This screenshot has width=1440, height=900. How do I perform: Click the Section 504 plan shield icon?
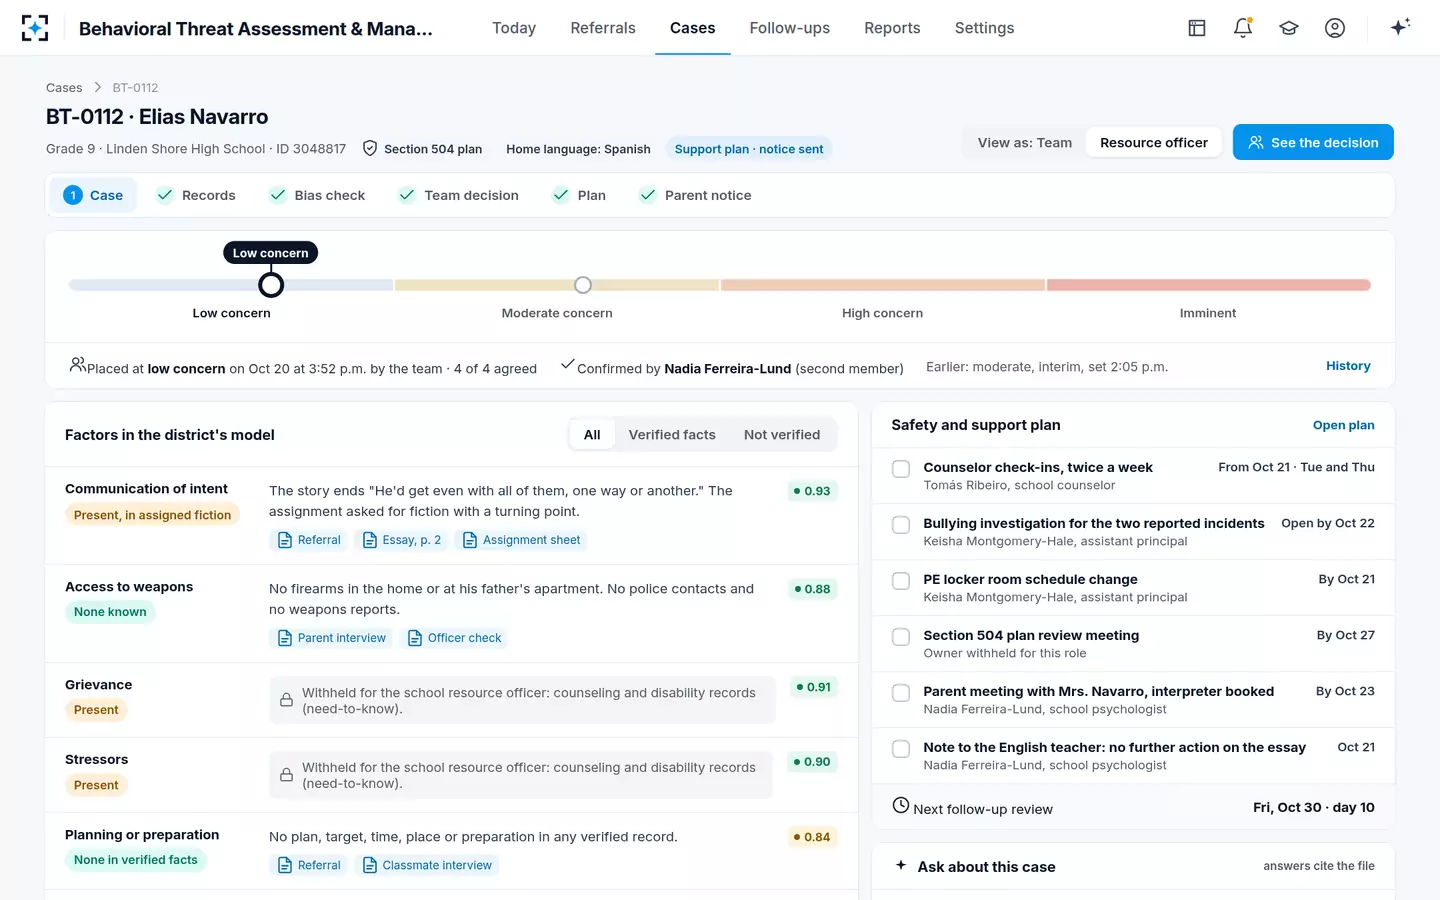tap(370, 148)
